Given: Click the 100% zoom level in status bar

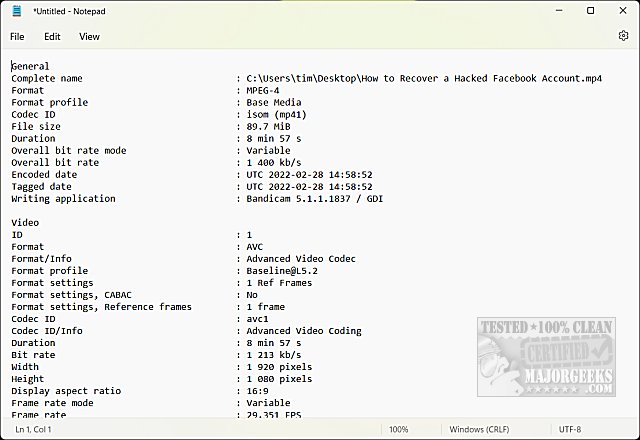Looking at the screenshot, I should coord(398,429).
